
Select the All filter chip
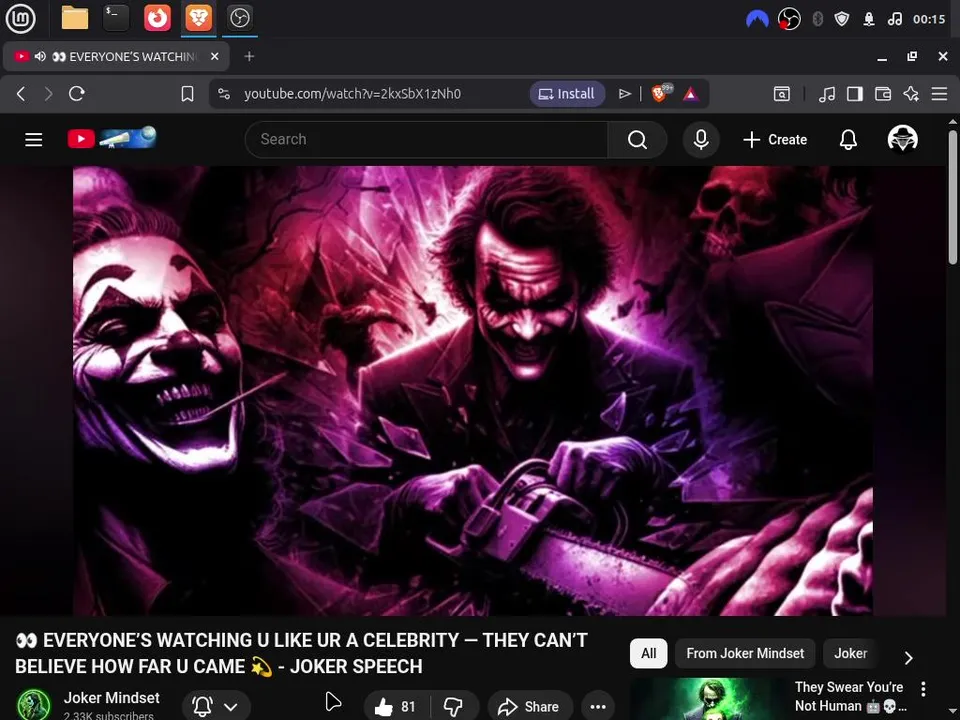tap(648, 653)
